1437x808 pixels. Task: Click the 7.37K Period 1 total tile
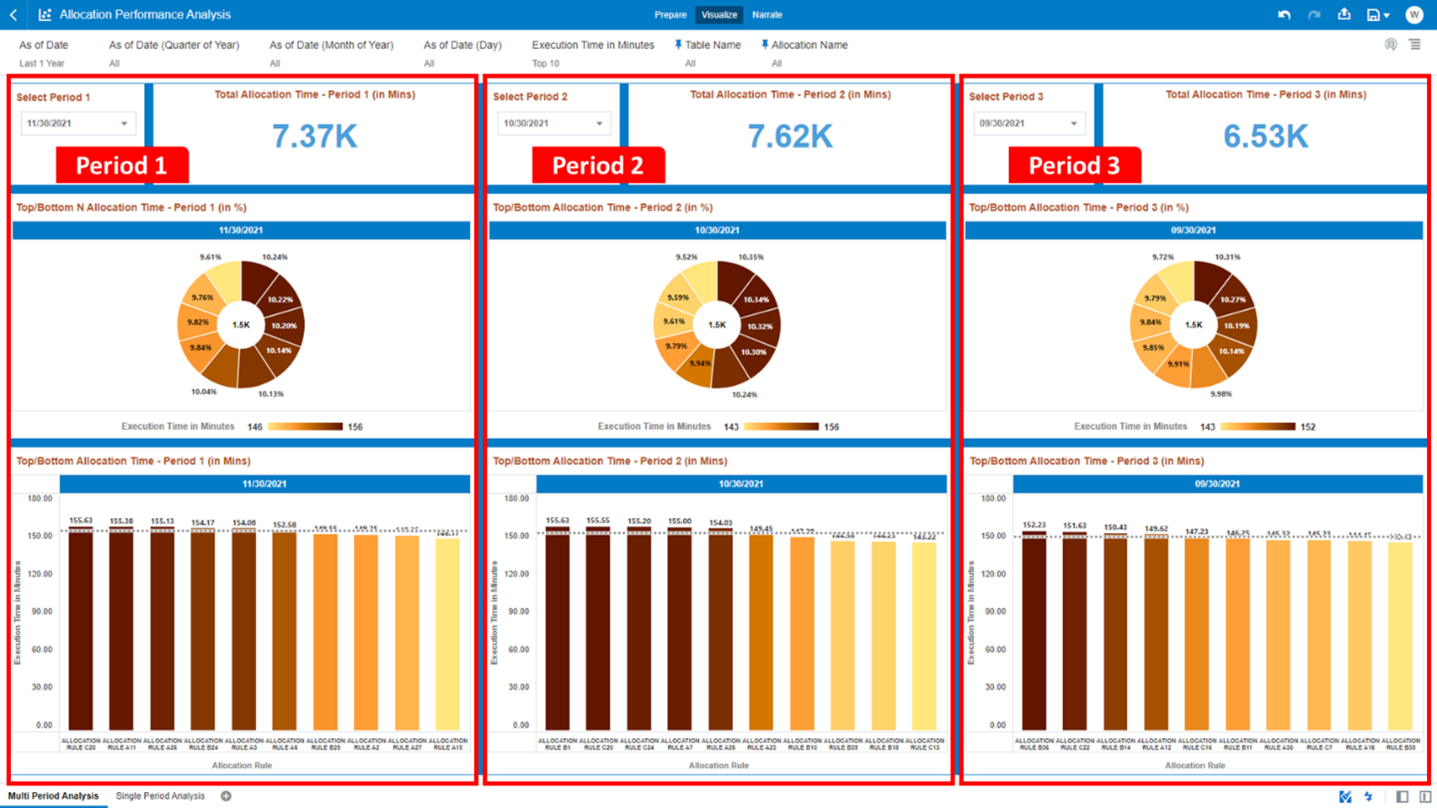pos(314,136)
